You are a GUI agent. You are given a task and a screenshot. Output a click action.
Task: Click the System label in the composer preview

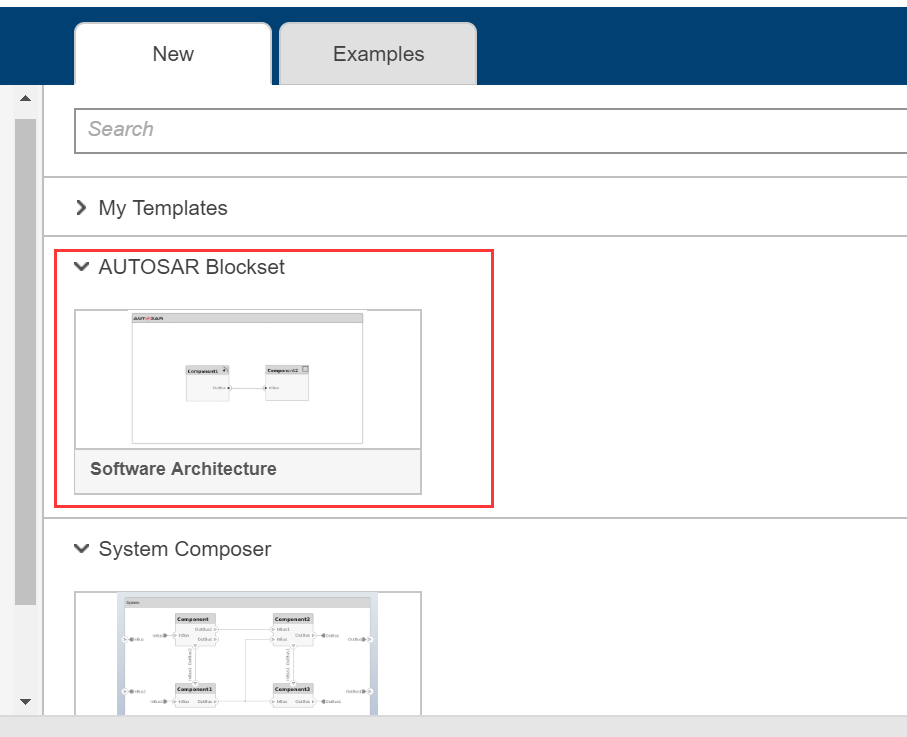(132, 603)
